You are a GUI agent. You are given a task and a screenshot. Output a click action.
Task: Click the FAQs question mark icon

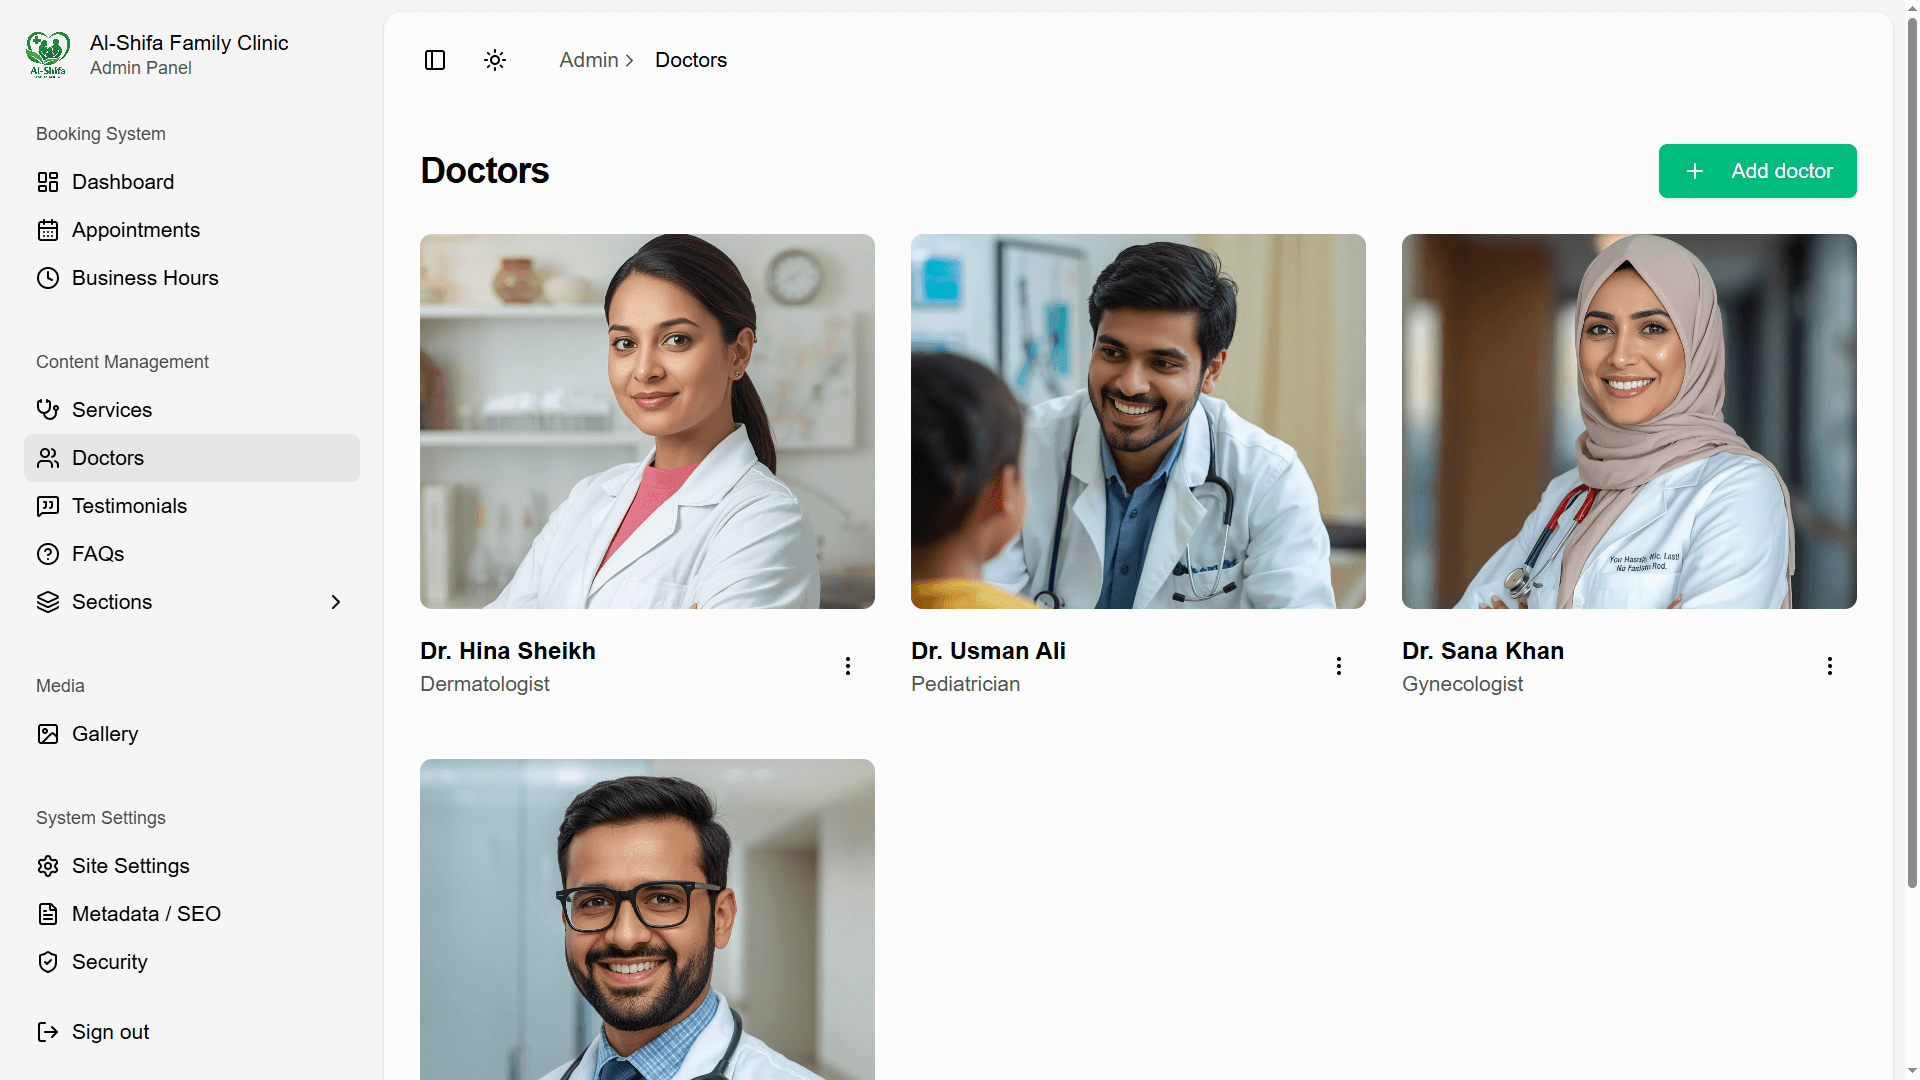(48, 554)
